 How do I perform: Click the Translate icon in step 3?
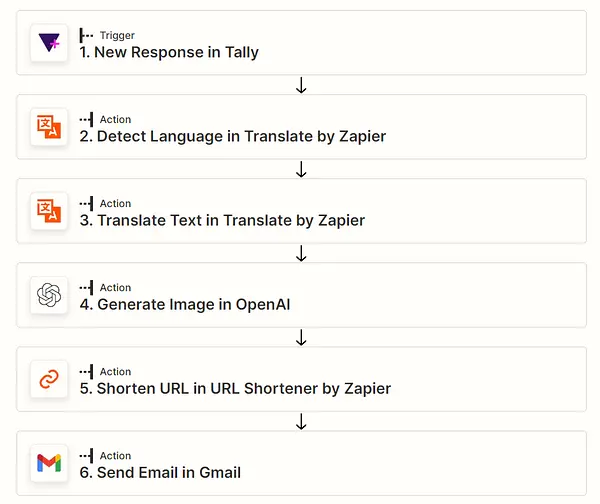[49, 211]
